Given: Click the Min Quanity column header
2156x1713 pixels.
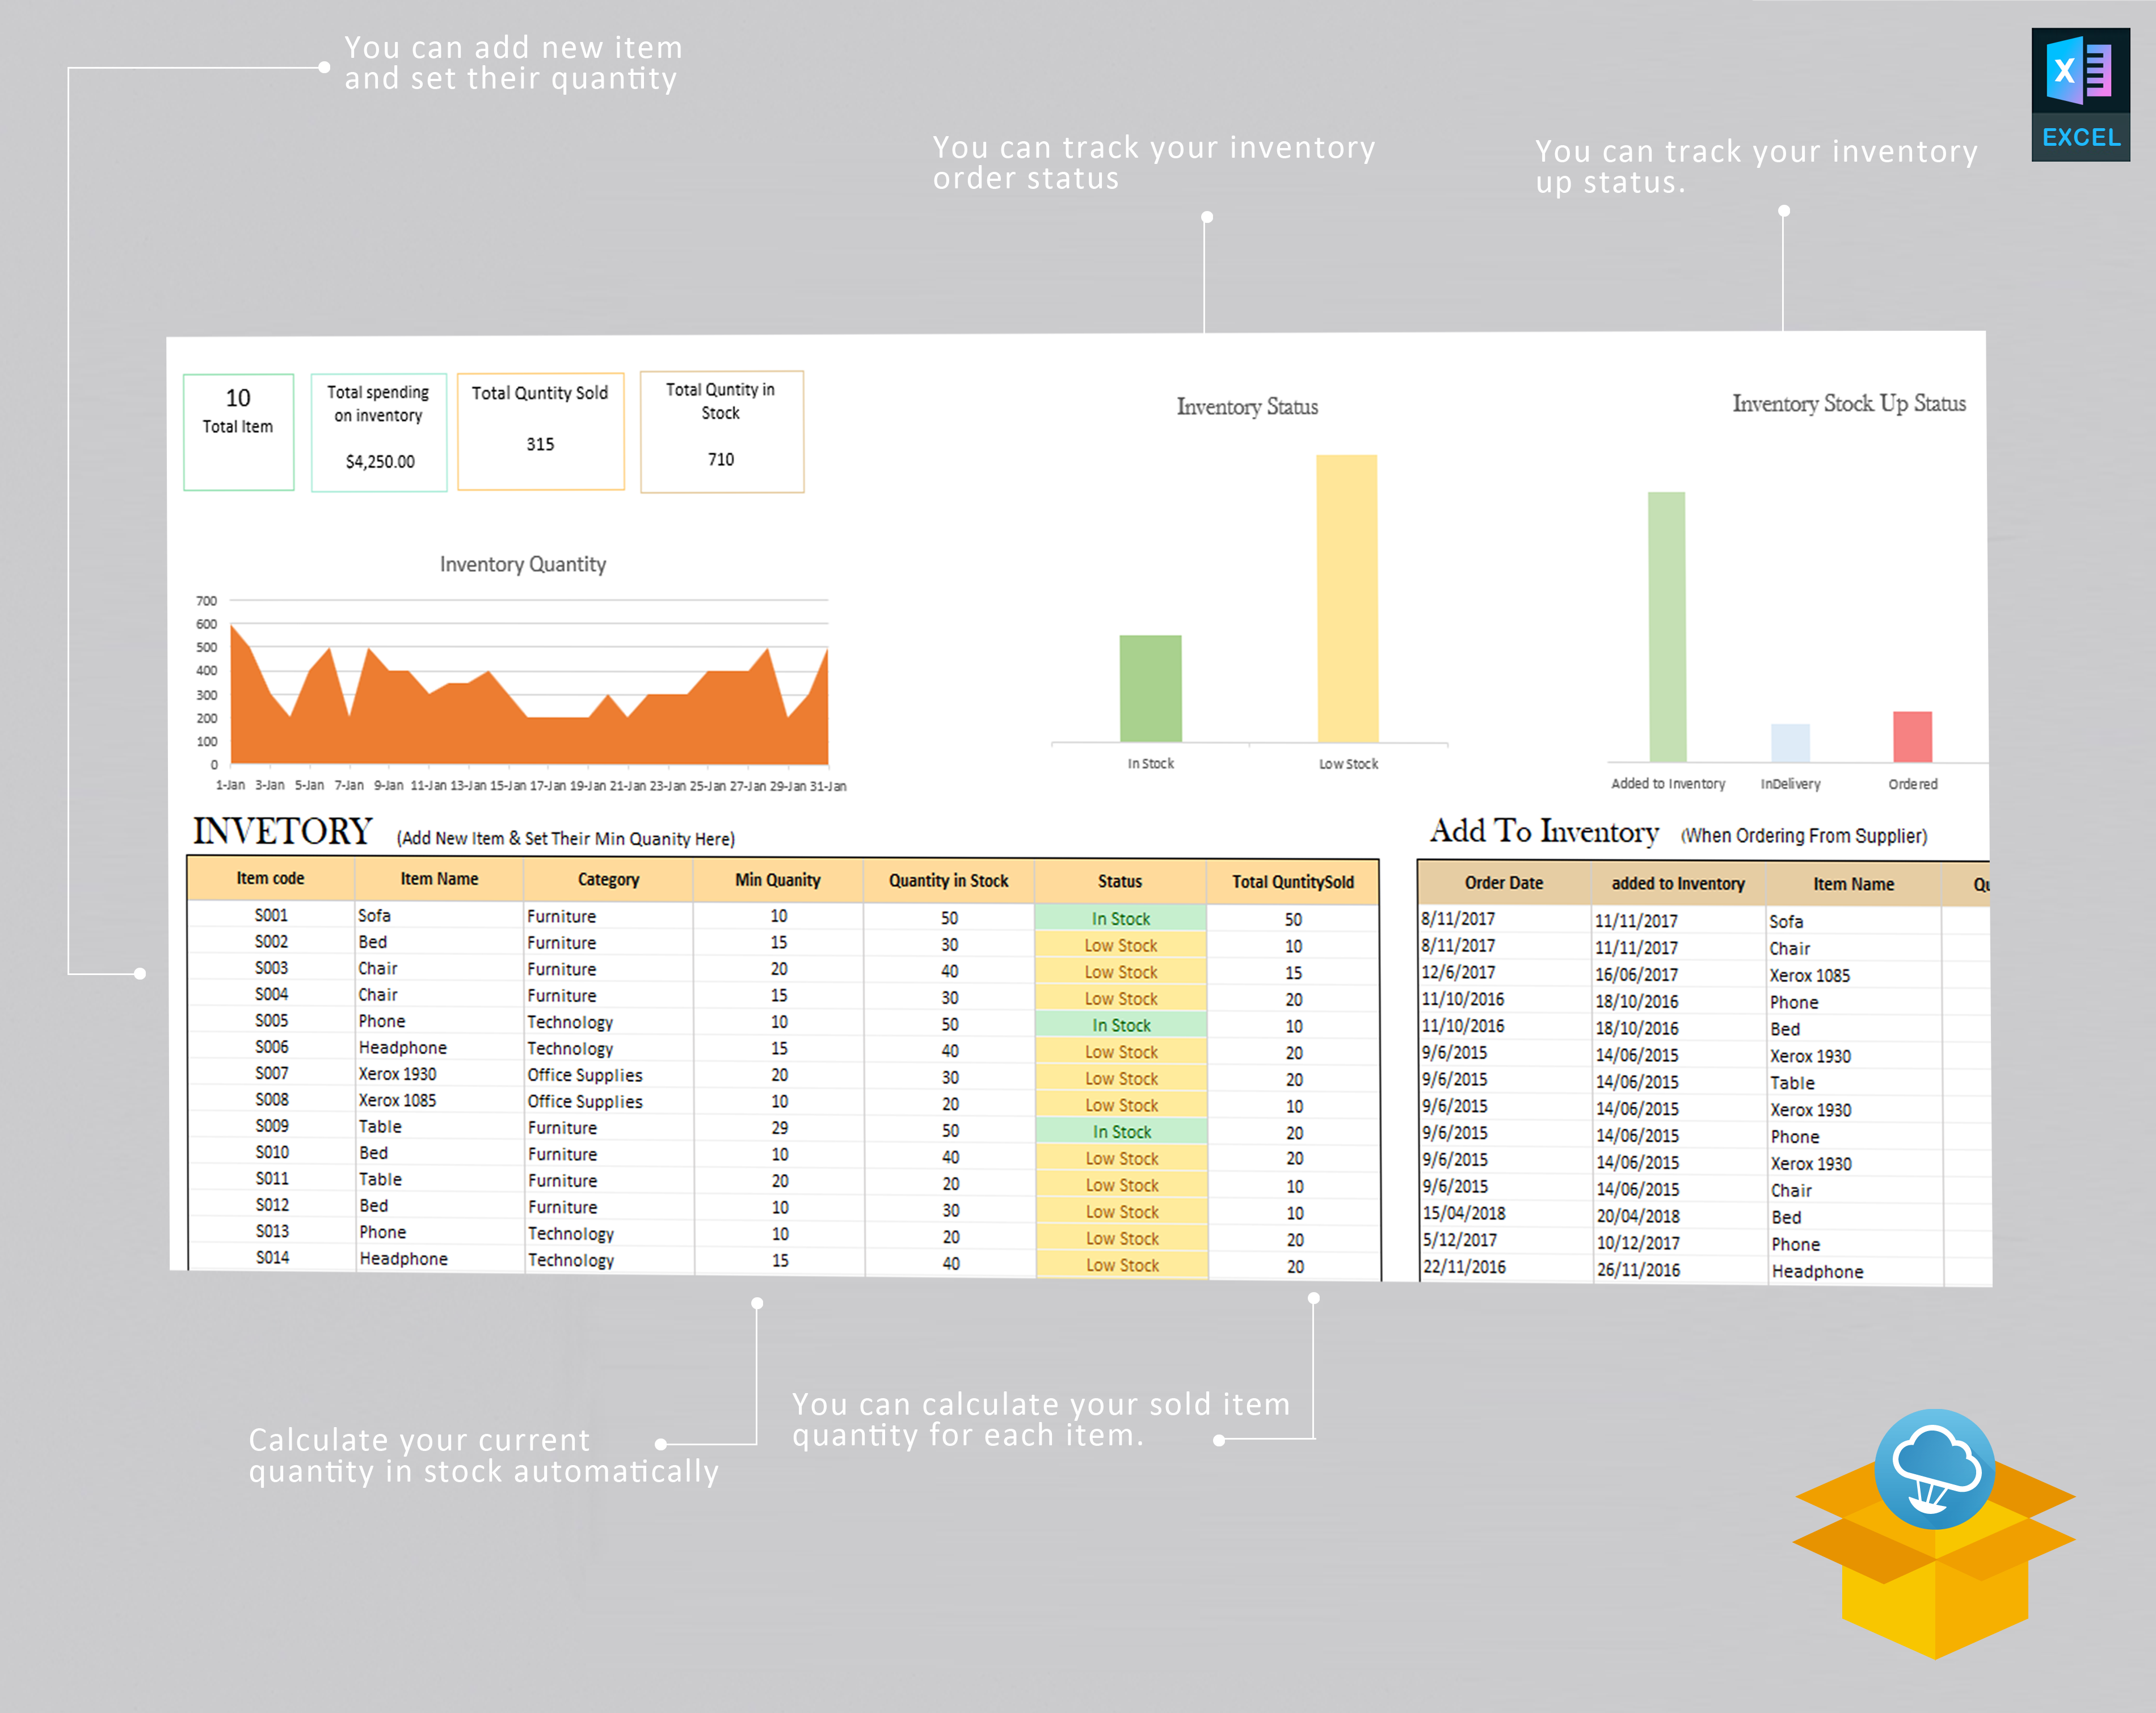Looking at the screenshot, I should (777, 880).
